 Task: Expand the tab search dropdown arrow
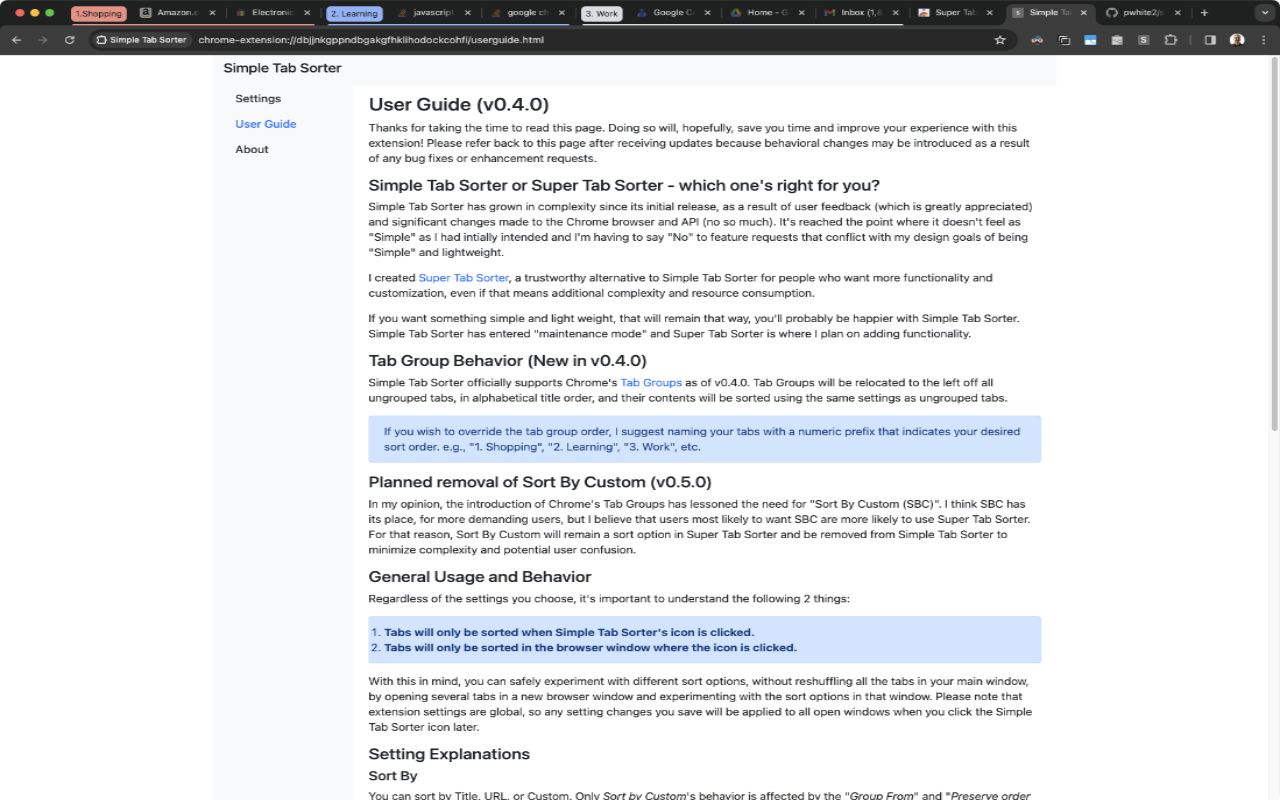pos(1262,13)
